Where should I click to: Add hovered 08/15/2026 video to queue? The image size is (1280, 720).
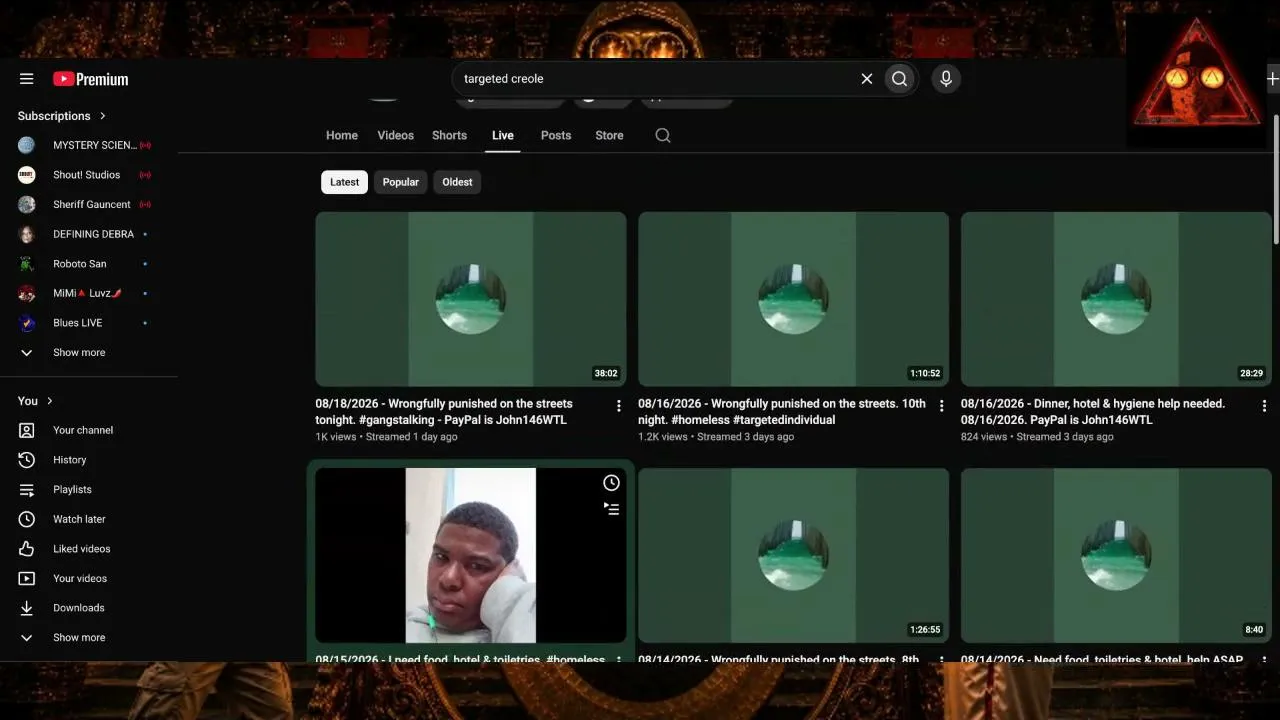click(x=612, y=509)
